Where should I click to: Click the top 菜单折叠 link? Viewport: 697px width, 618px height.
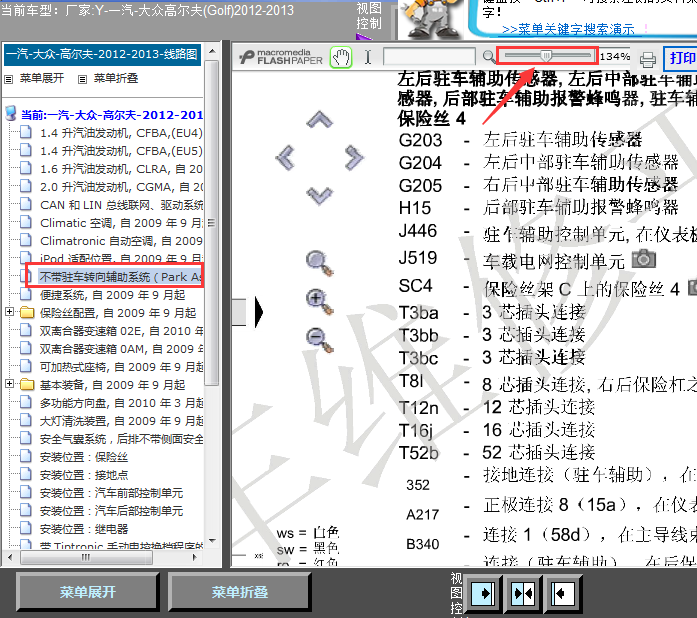tap(116, 79)
